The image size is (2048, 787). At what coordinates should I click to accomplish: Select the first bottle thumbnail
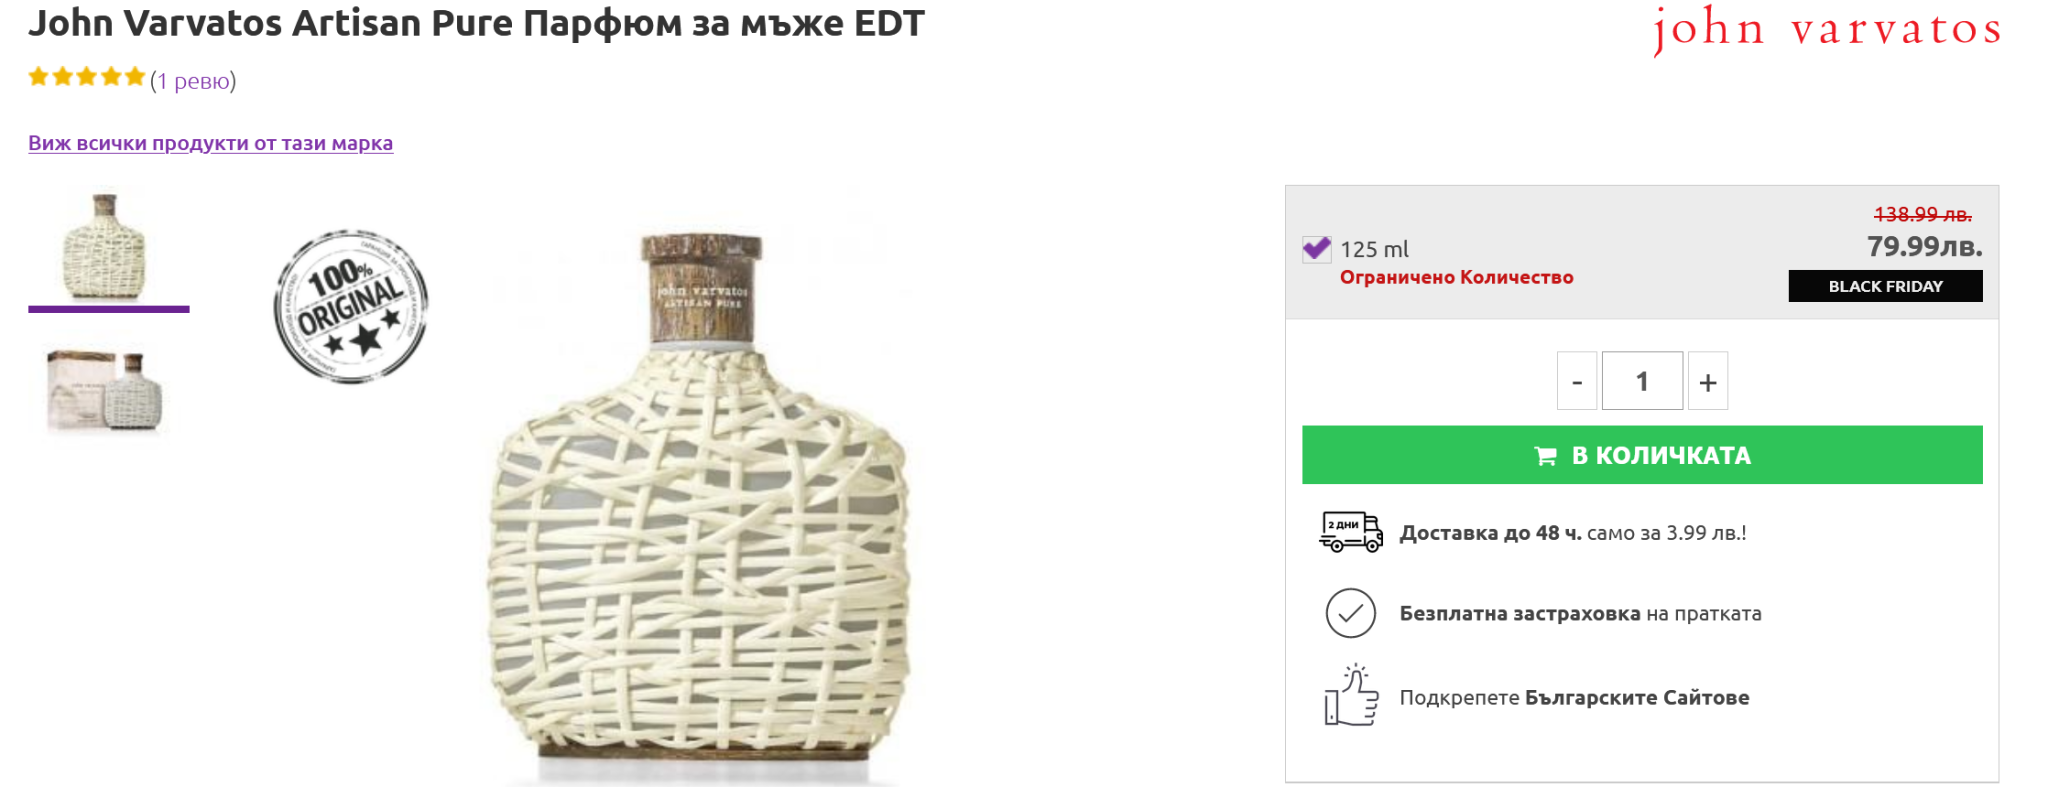[x=106, y=247]
